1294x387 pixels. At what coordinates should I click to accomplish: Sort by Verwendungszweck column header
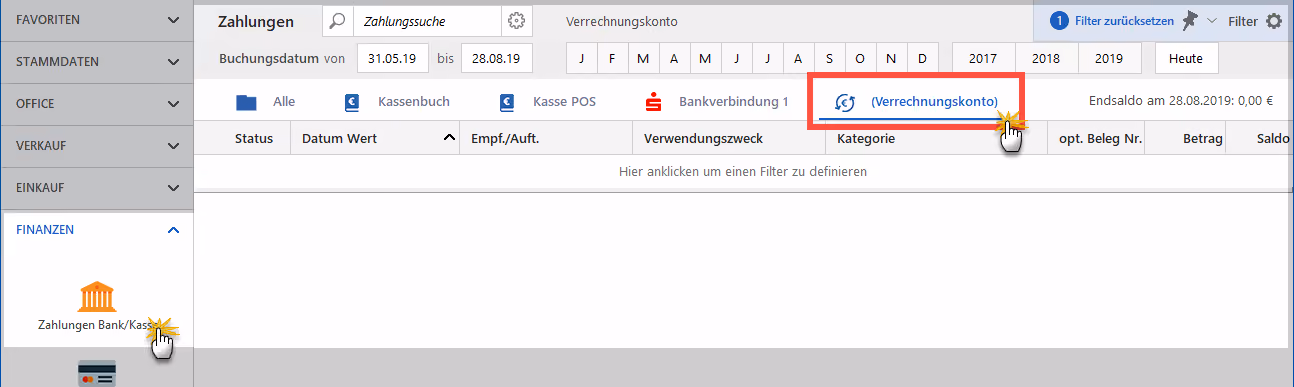pyautogui.click(x=729, y=139)
